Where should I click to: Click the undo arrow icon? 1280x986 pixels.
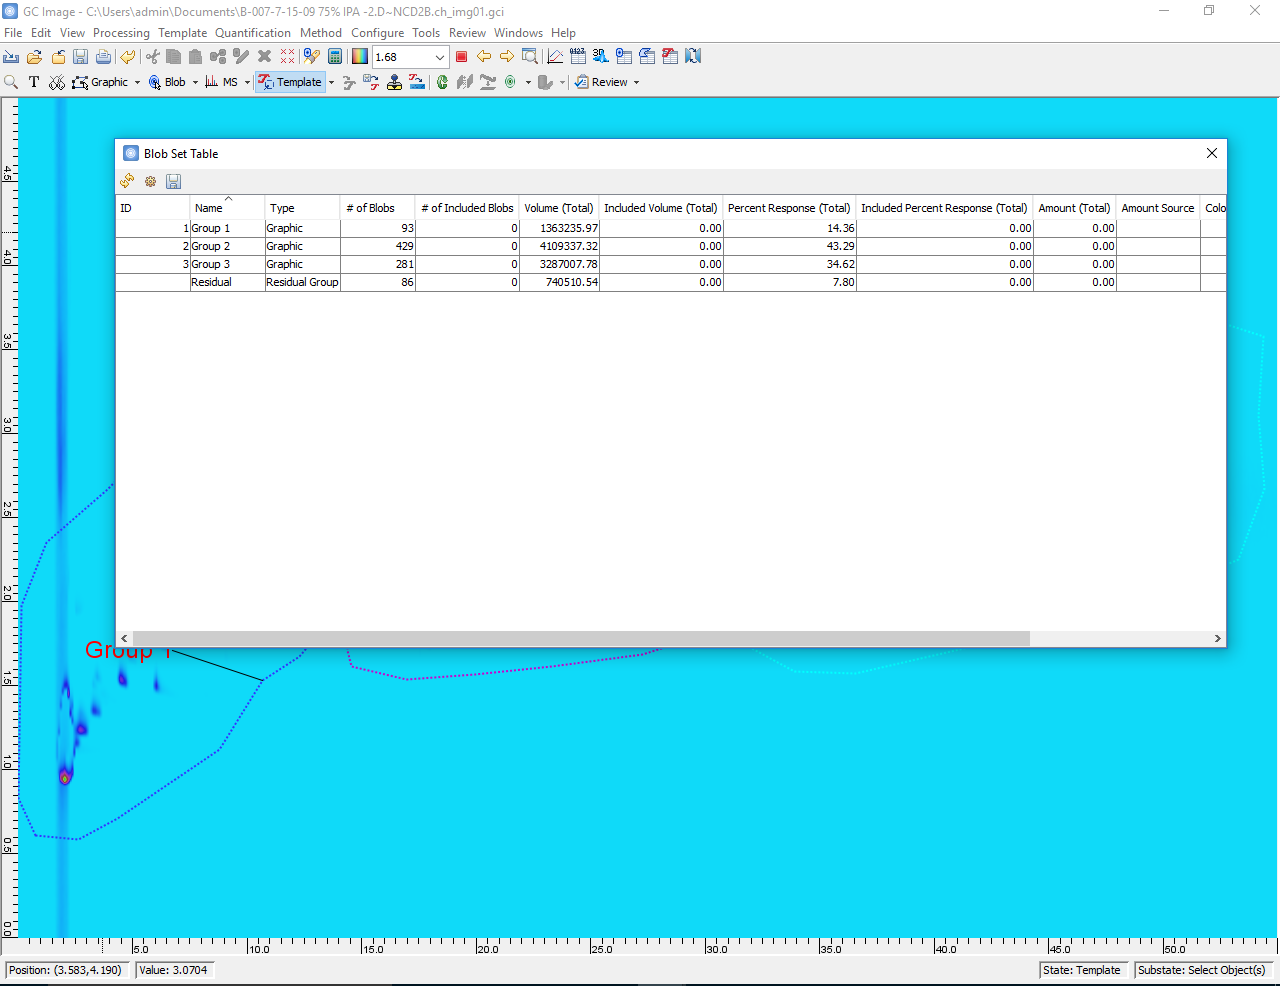128,57
